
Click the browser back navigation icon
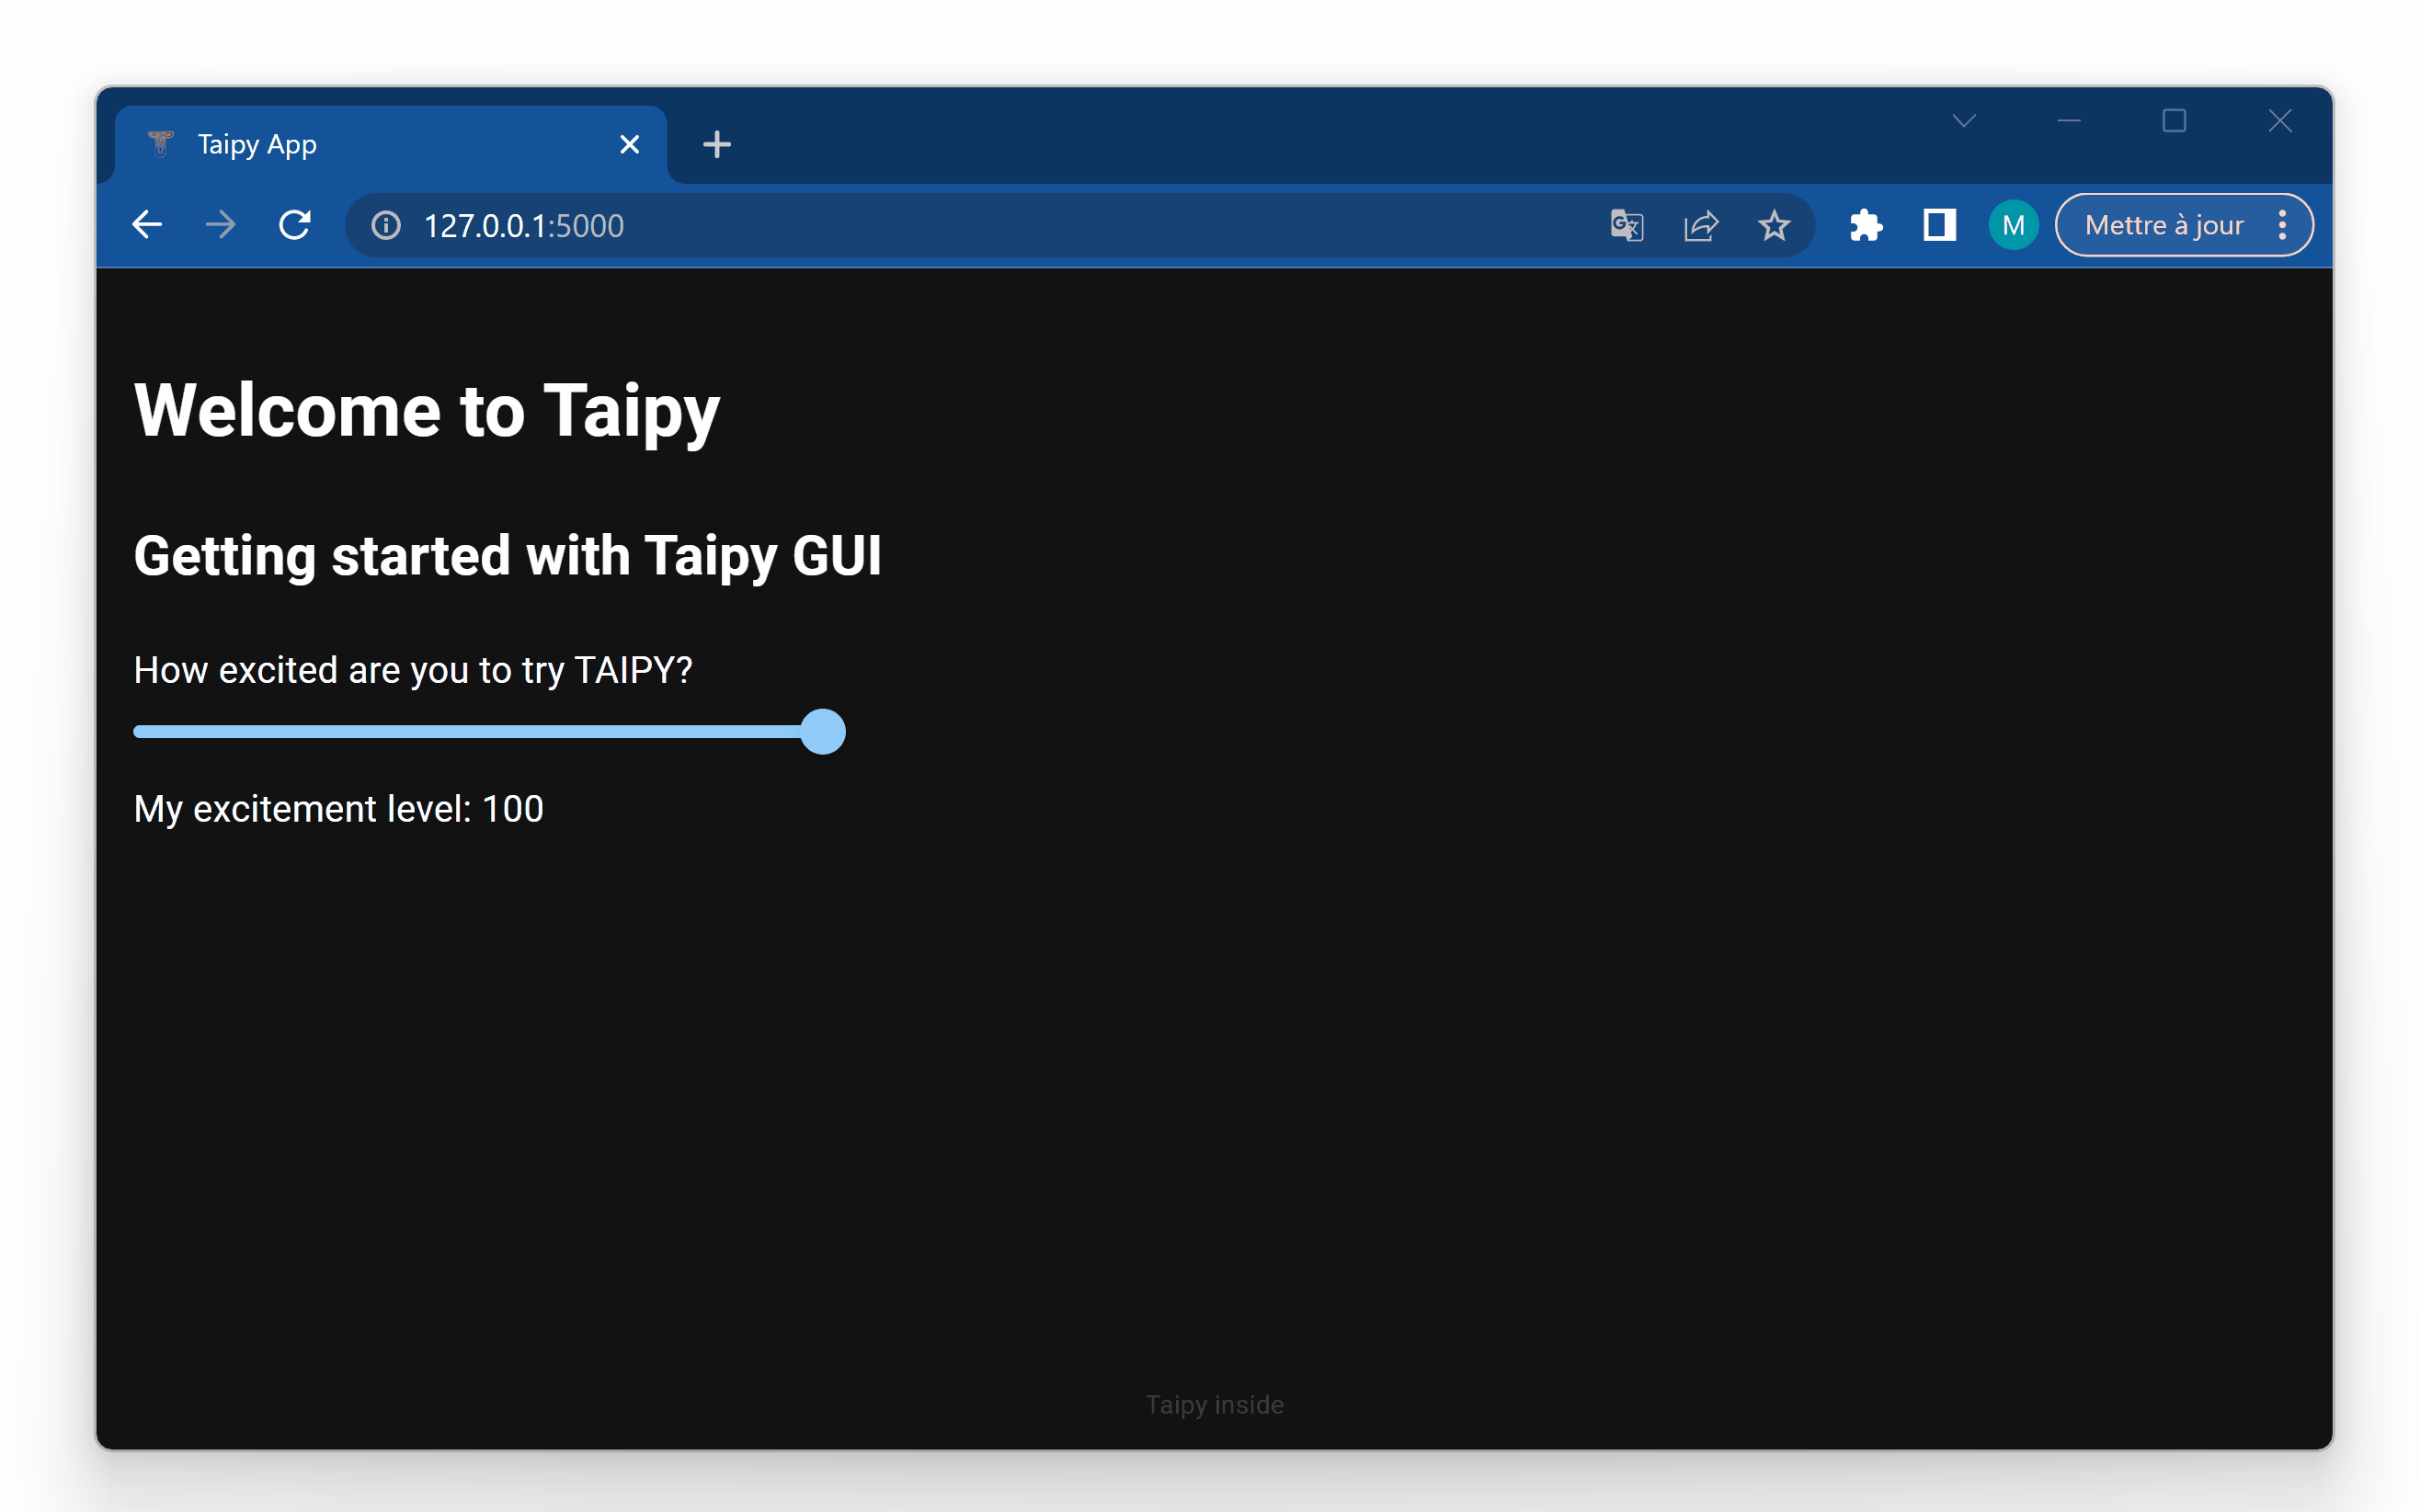coord(148,223)
